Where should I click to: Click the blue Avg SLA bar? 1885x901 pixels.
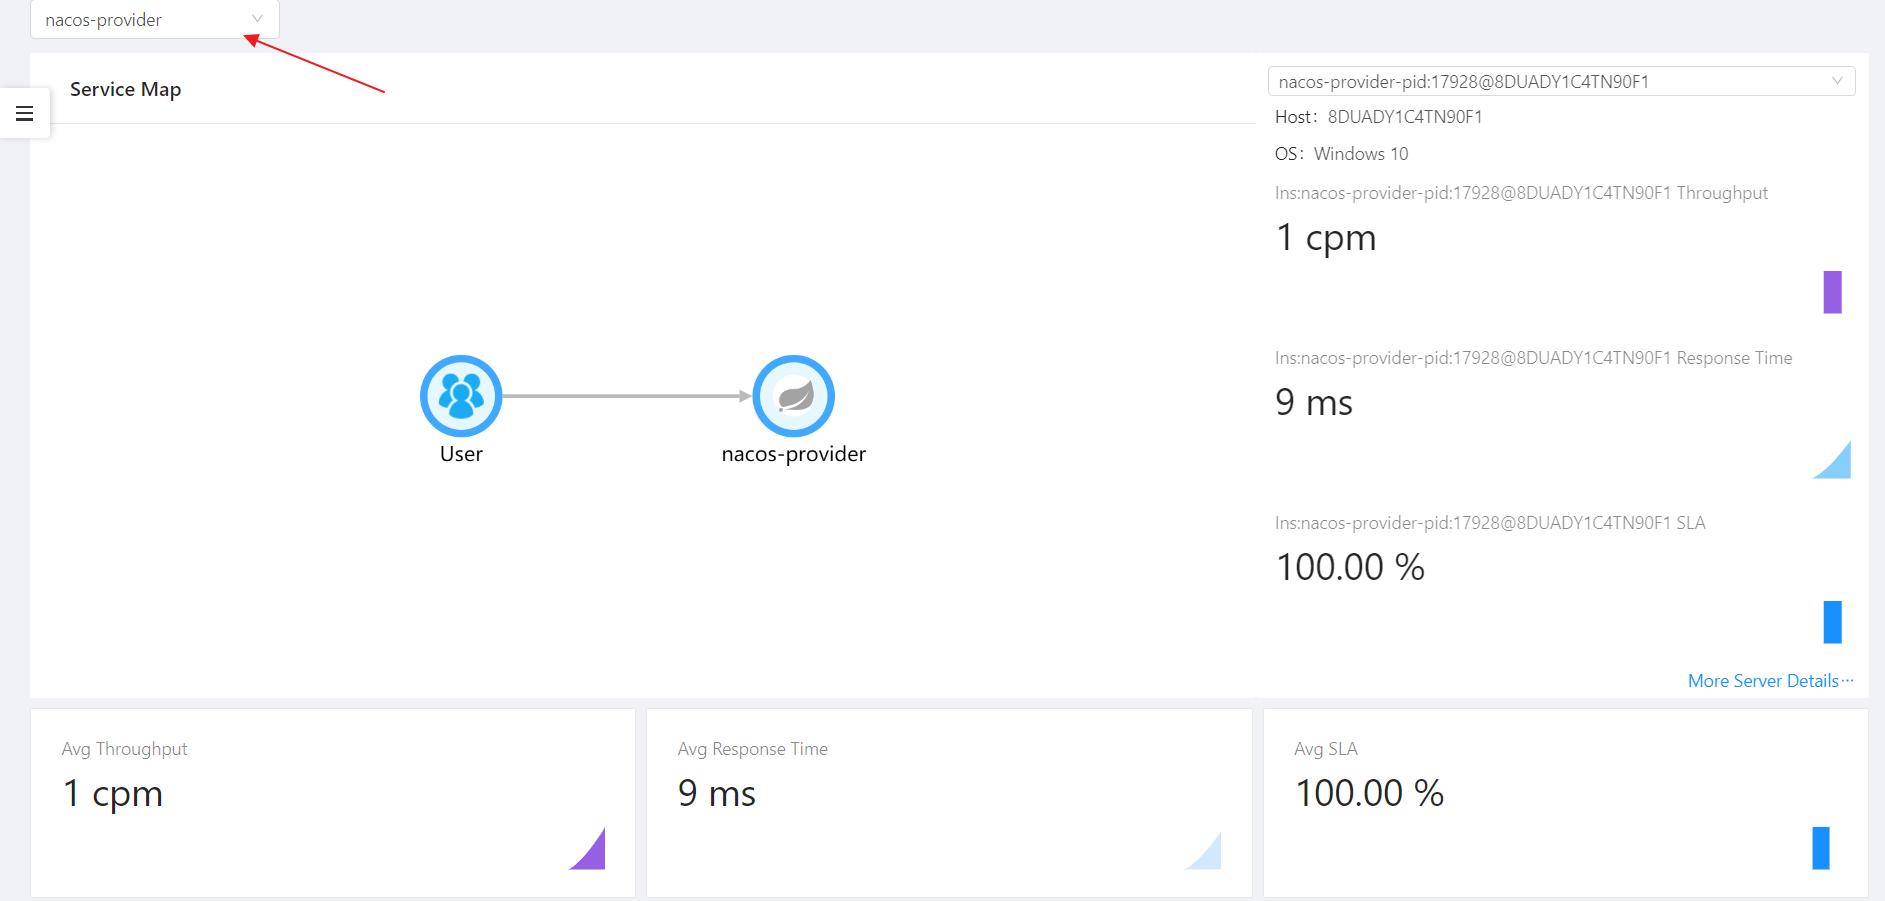[1821, 848]
